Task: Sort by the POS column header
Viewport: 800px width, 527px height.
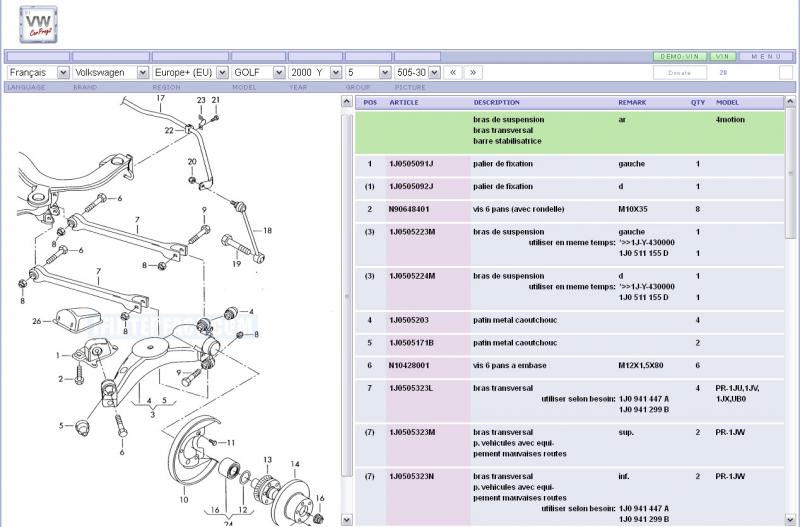Action: (x=370, y=103)
